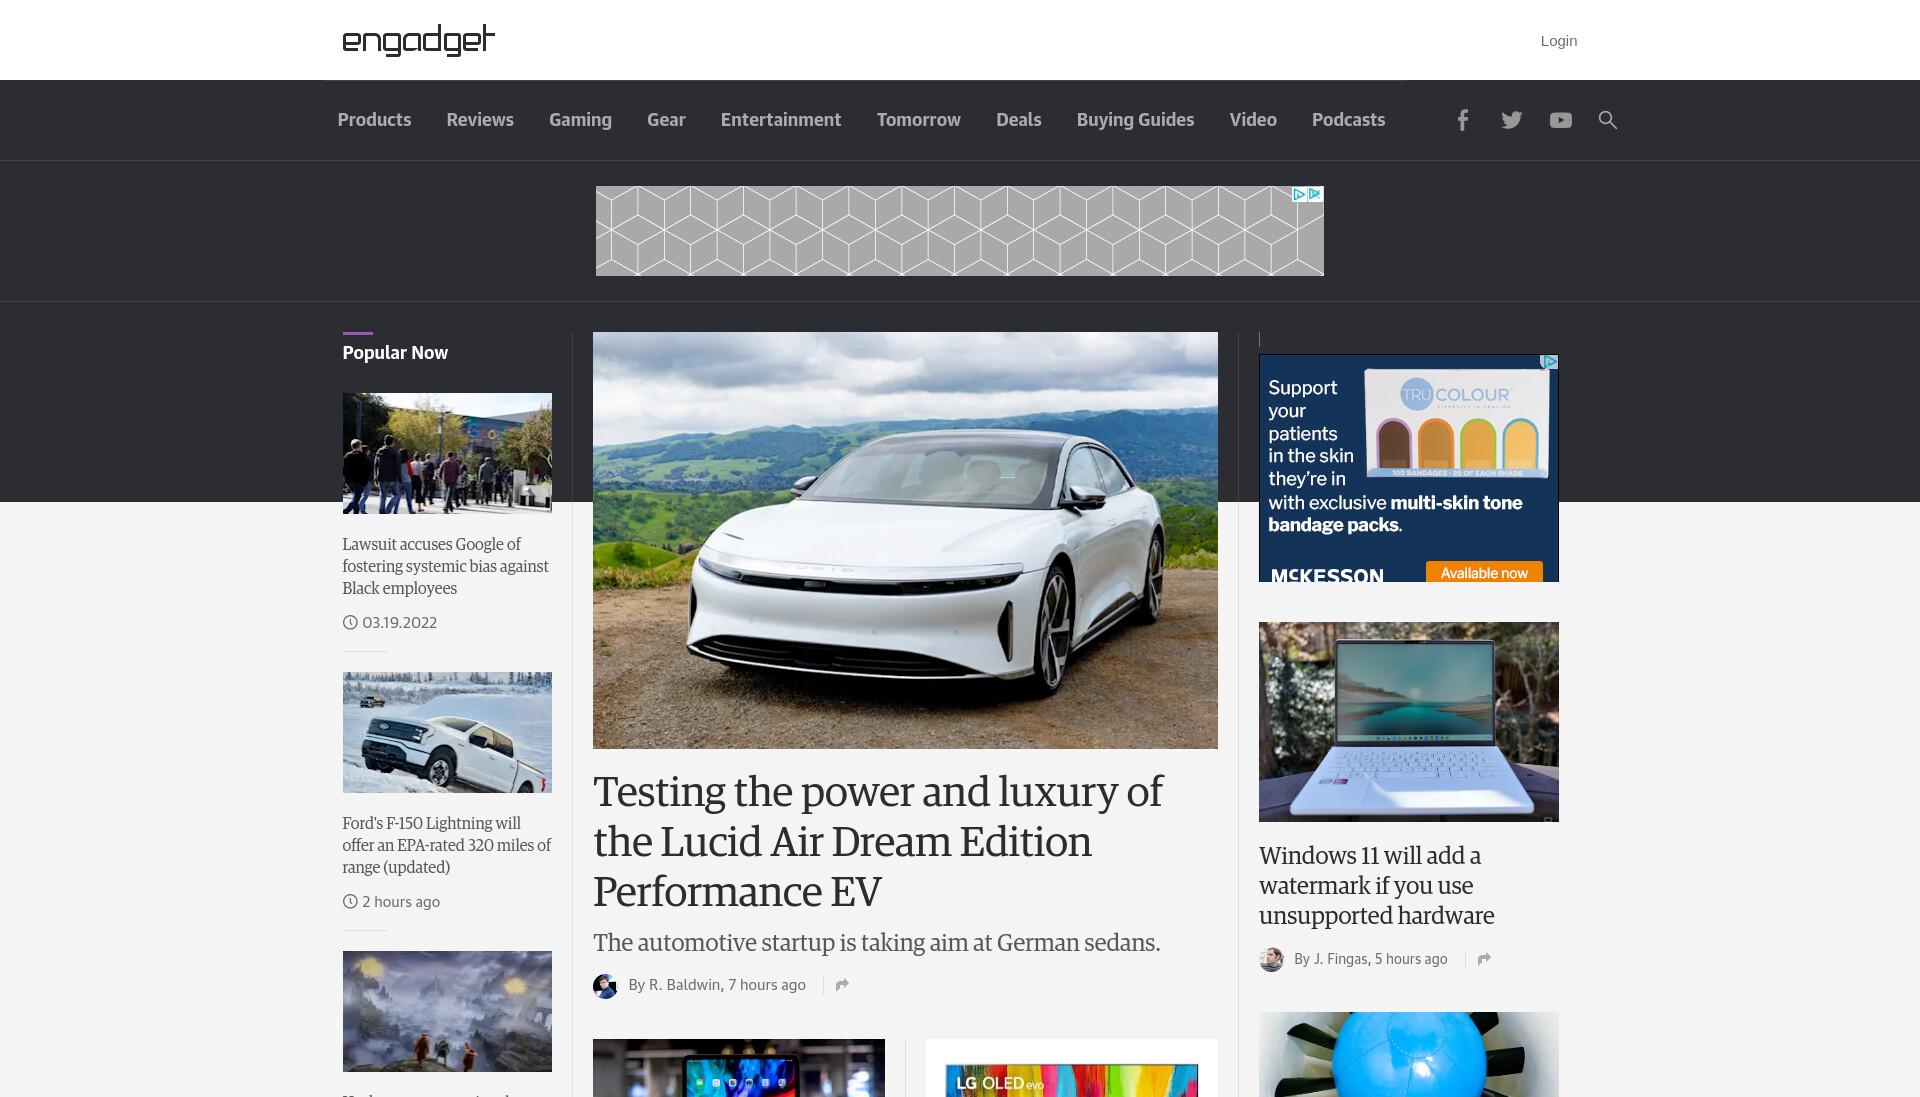1920x1097 pixels.
Task: Open the search magnifier icon
Action: coord(1607,120)
